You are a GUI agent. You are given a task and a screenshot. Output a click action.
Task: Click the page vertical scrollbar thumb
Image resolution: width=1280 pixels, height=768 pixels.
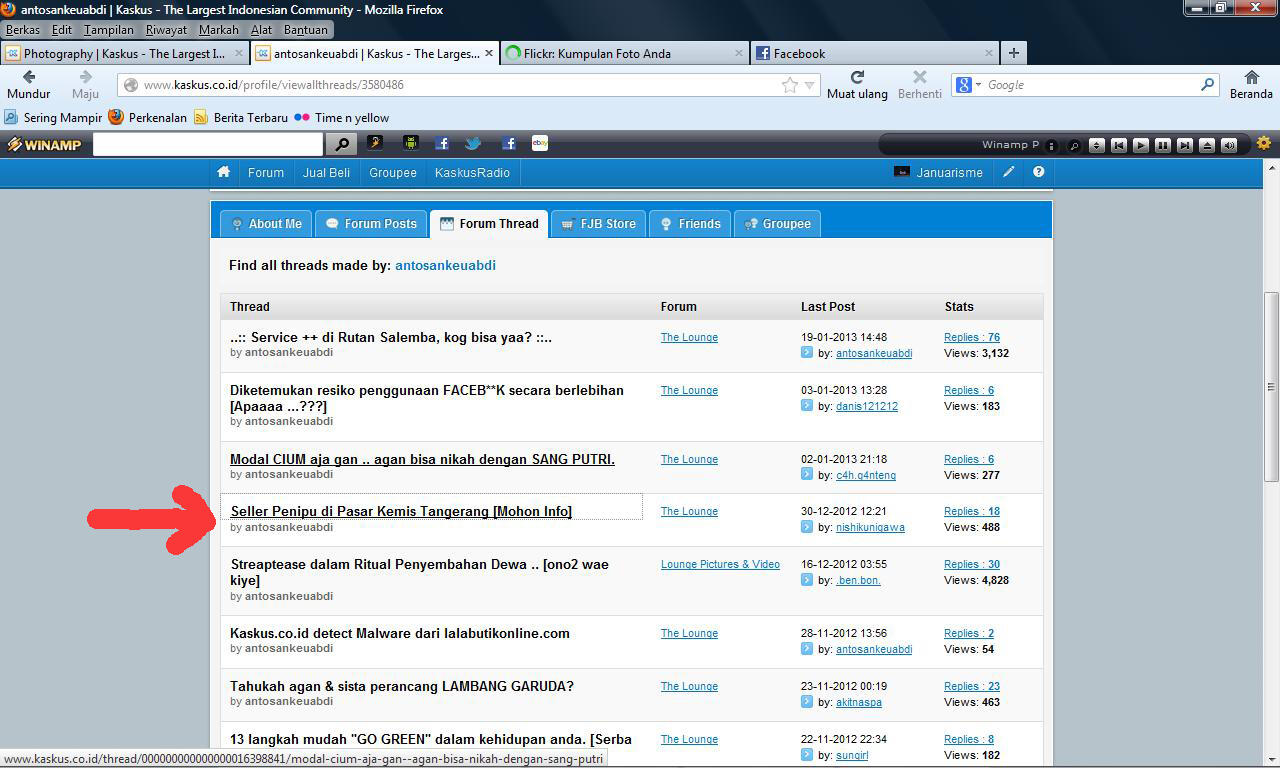point(1271,386)
